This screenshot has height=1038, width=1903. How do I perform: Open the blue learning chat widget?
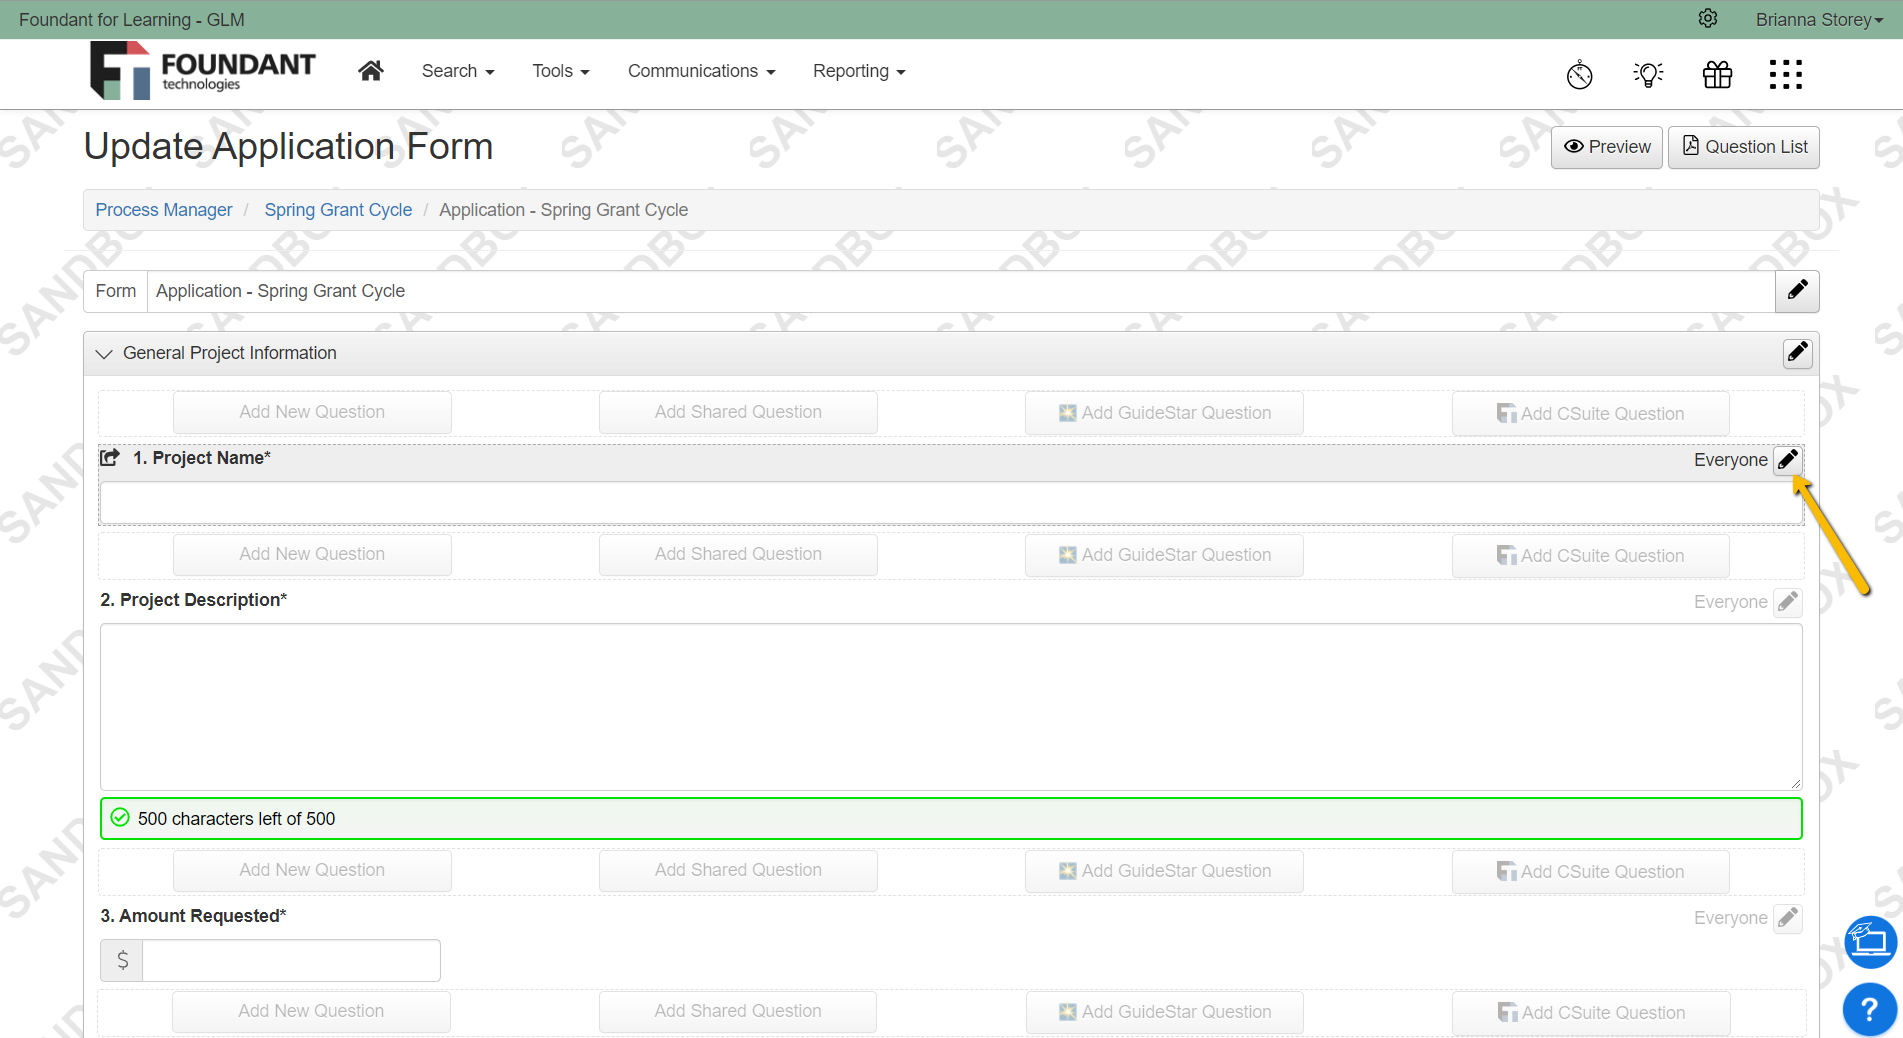1871,942
